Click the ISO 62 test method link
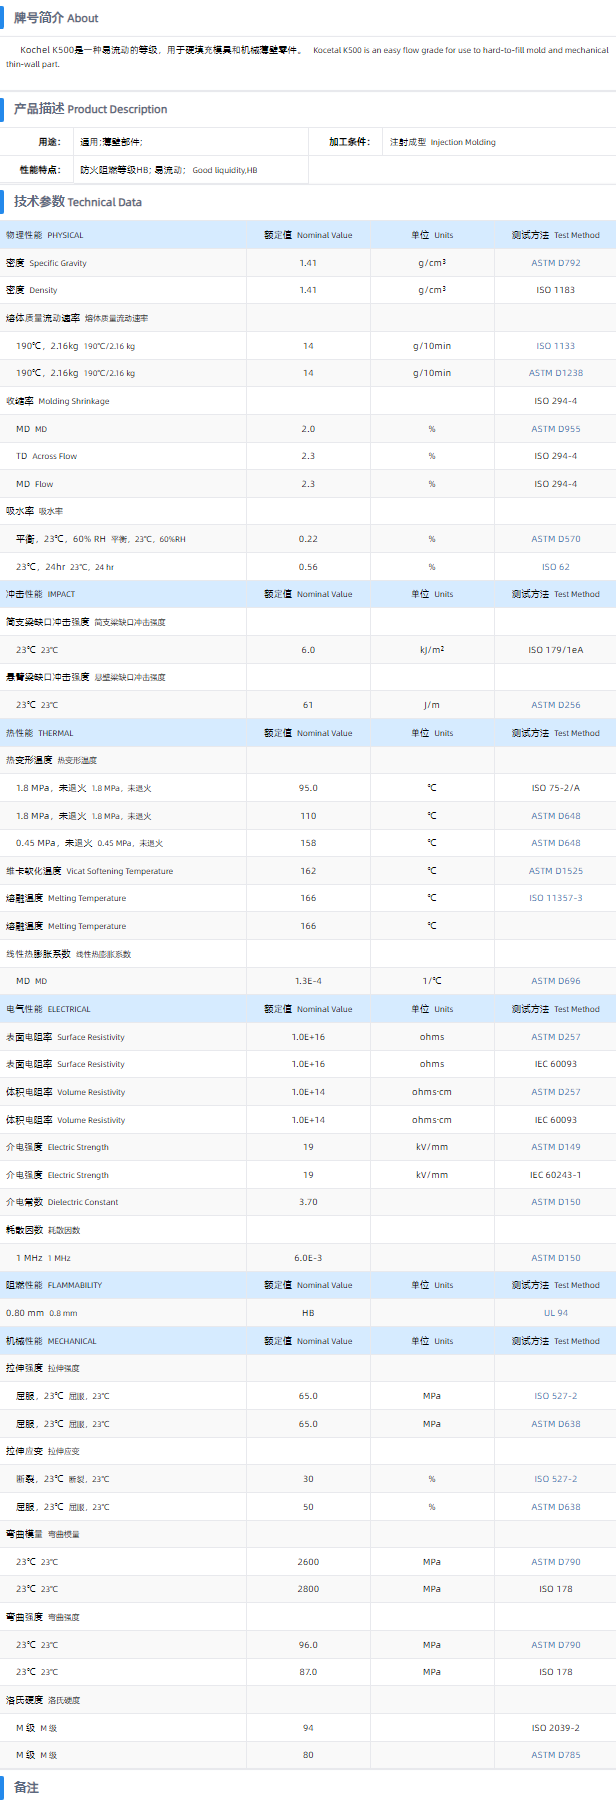This screenshot has width=616, height=1806. tap(555, 567)
